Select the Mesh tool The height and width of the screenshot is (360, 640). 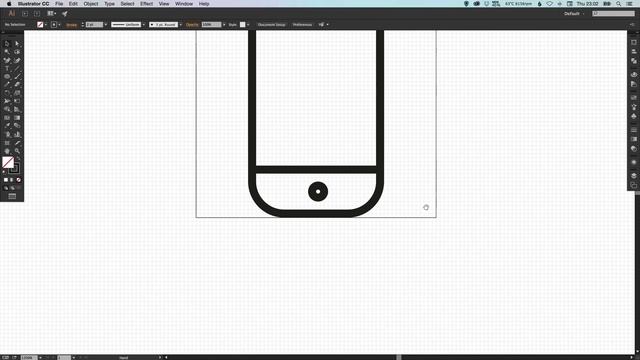click(7, 118)
